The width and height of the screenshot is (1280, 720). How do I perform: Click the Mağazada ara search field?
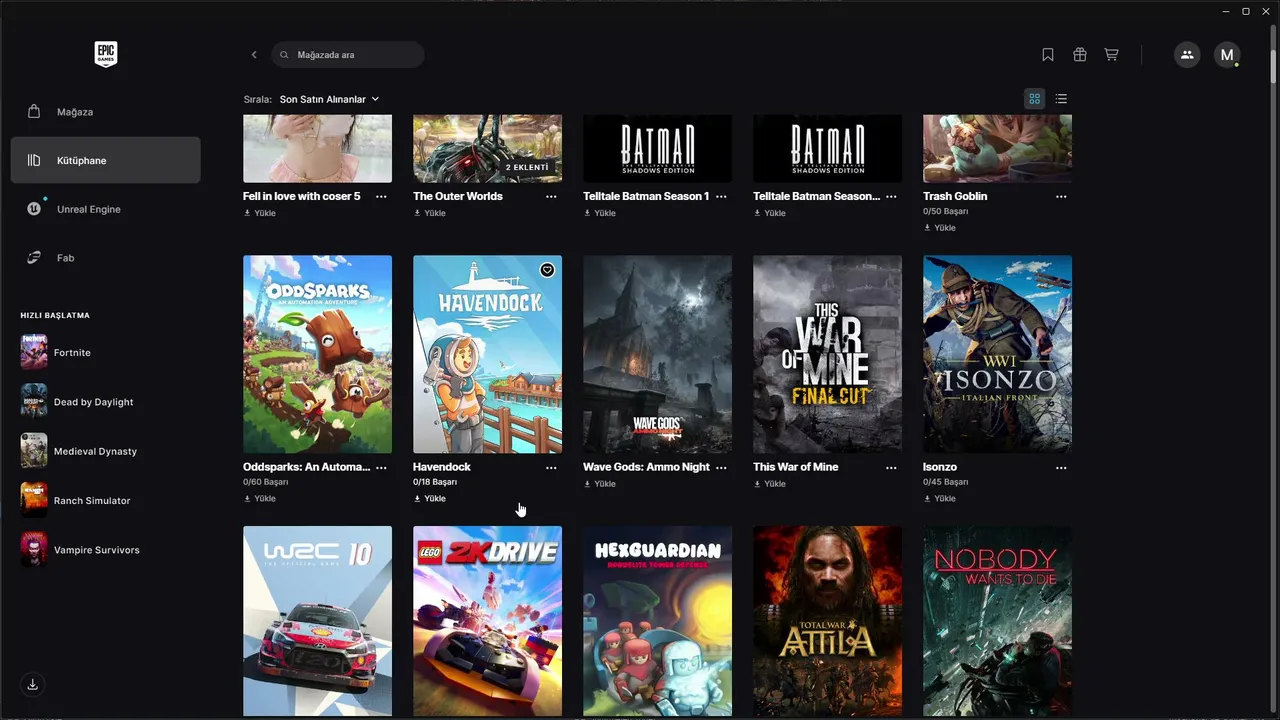348,55
